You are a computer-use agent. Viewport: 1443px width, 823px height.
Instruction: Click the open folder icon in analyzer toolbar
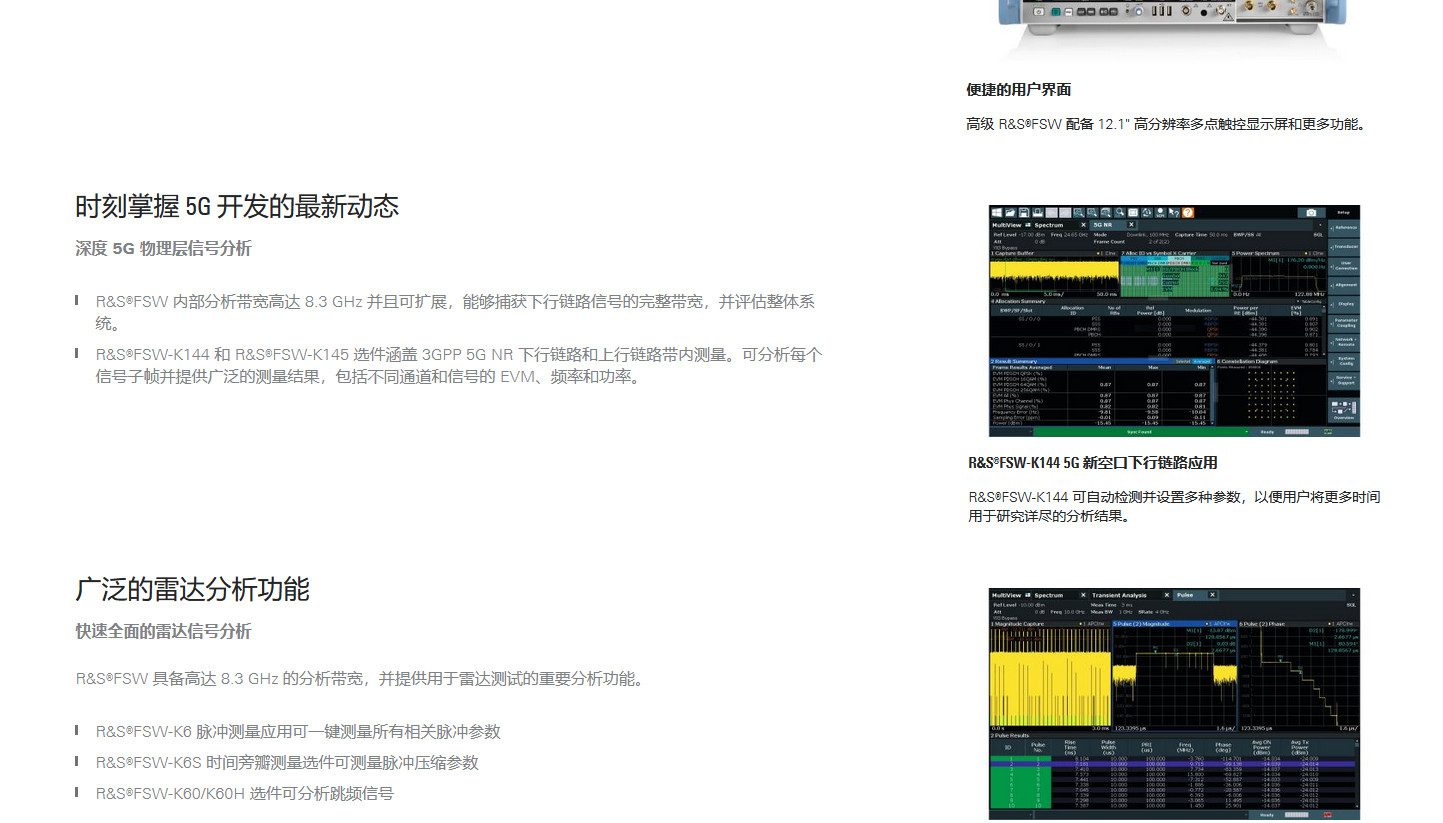pyautogui.click(x=1011, y=213)
